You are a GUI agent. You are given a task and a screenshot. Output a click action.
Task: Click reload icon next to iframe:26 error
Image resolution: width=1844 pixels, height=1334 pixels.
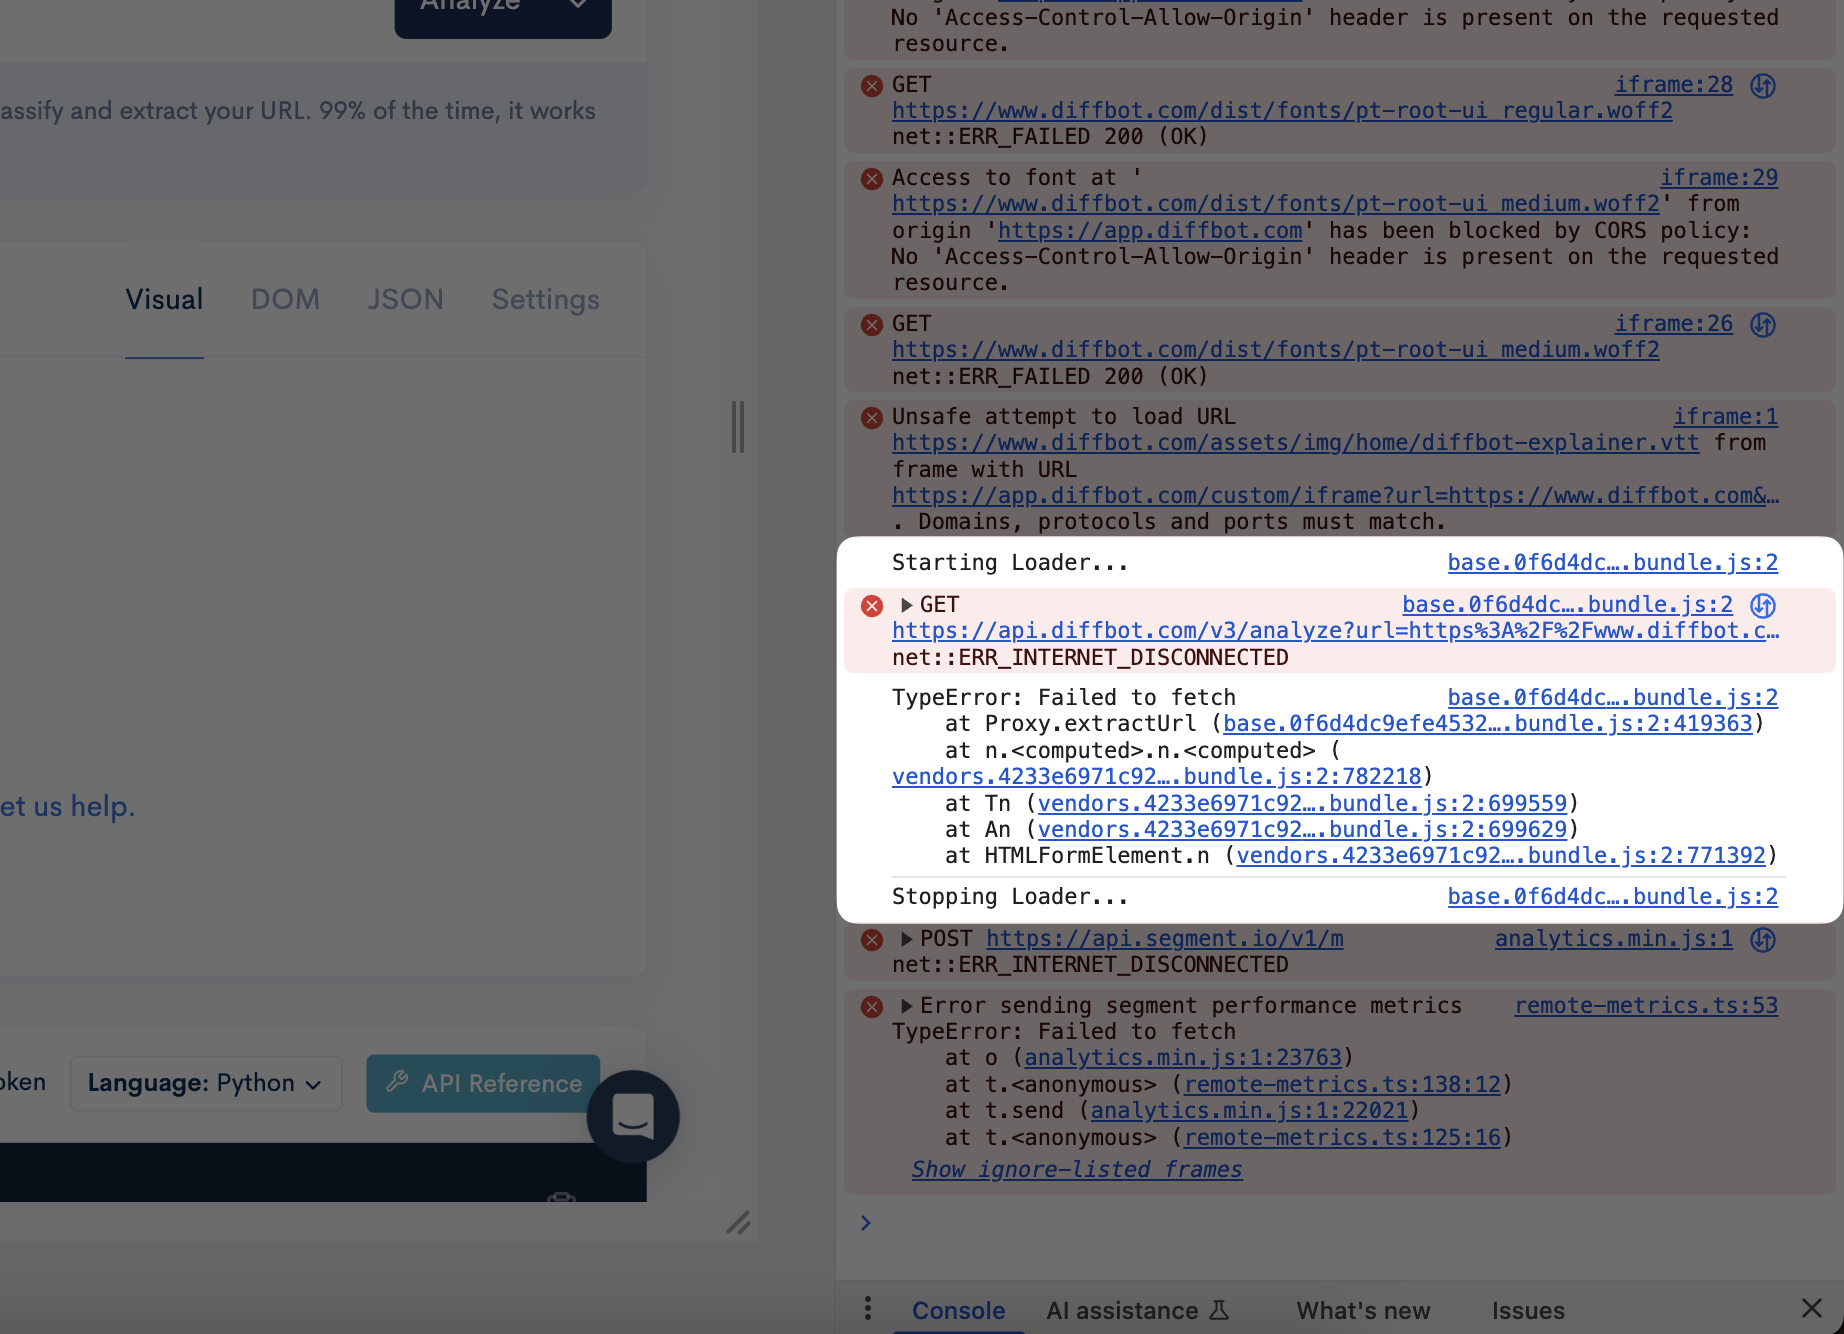point(1763,325)
